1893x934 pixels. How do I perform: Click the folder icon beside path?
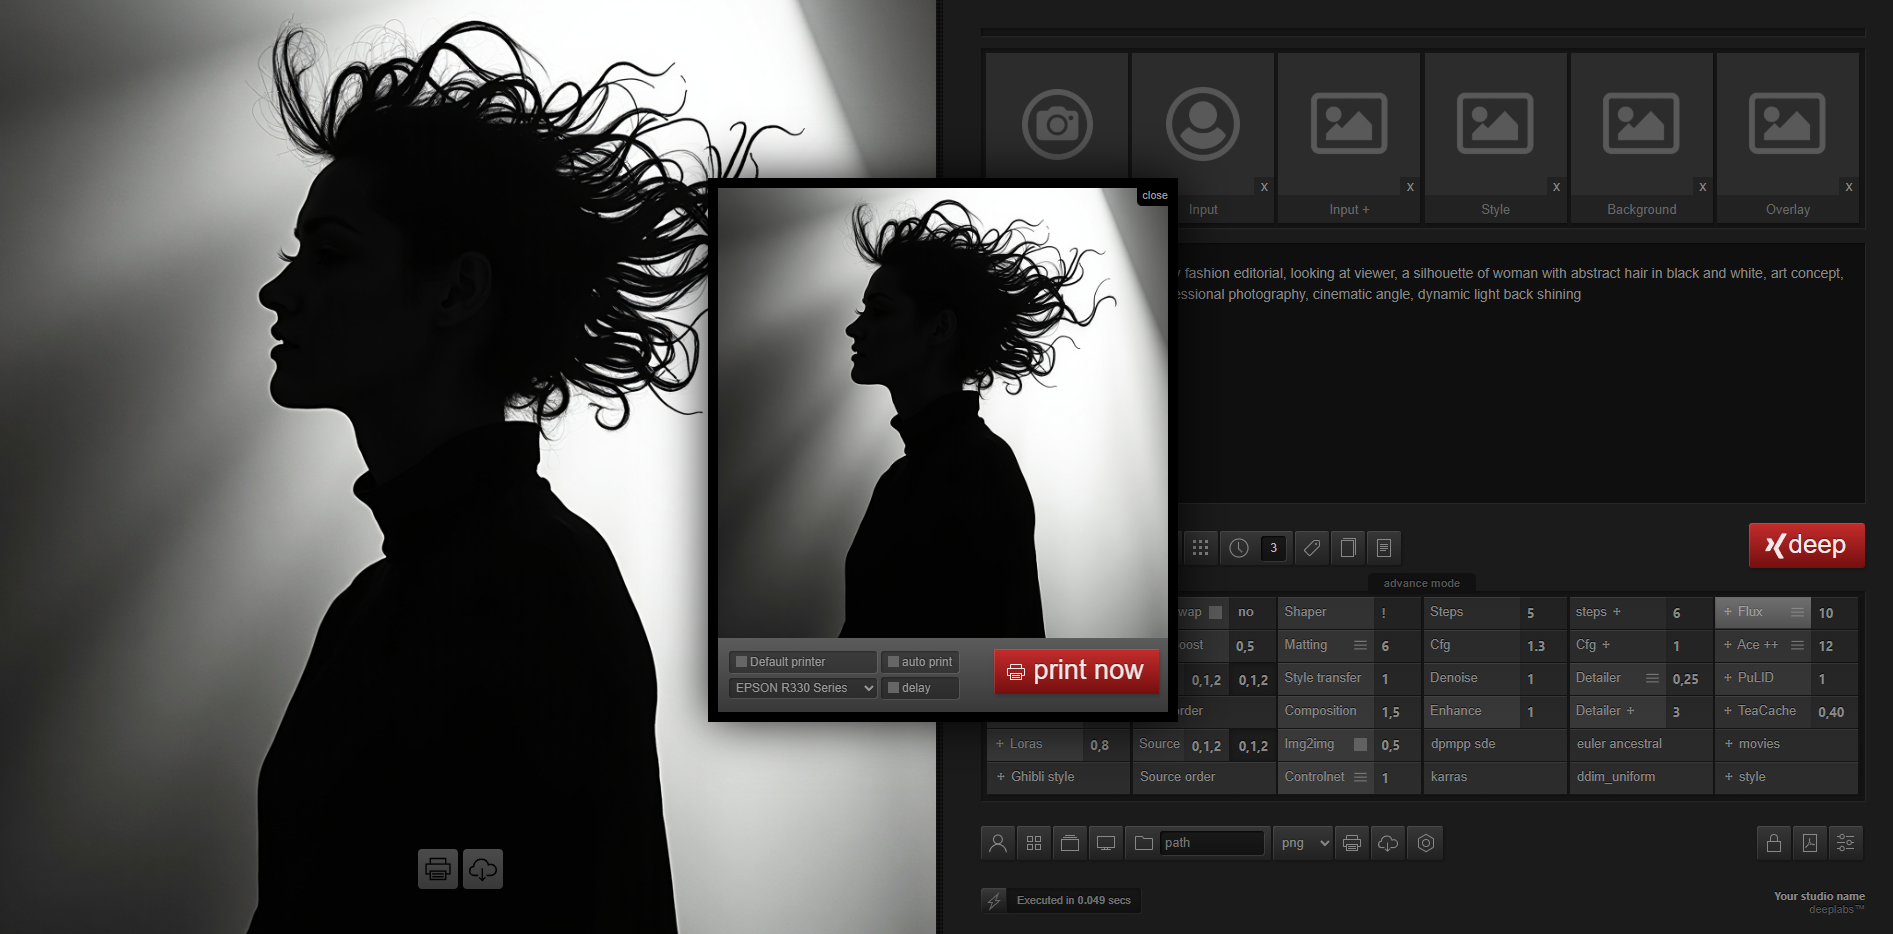pos(1144,843)
